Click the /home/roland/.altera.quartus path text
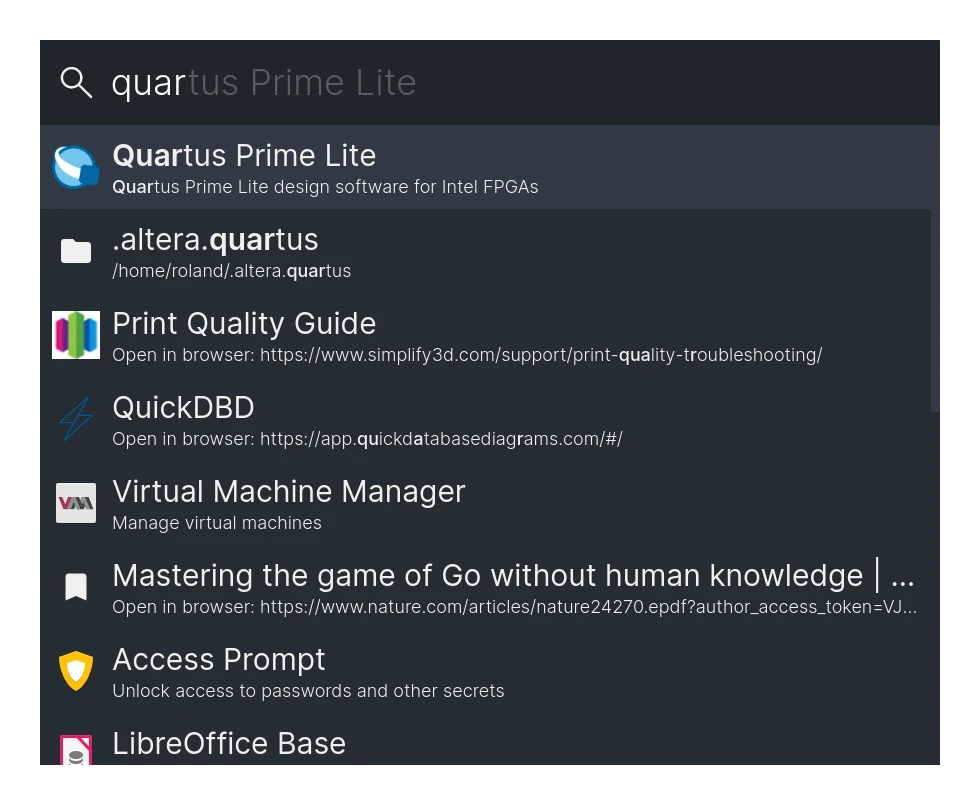 231,271
